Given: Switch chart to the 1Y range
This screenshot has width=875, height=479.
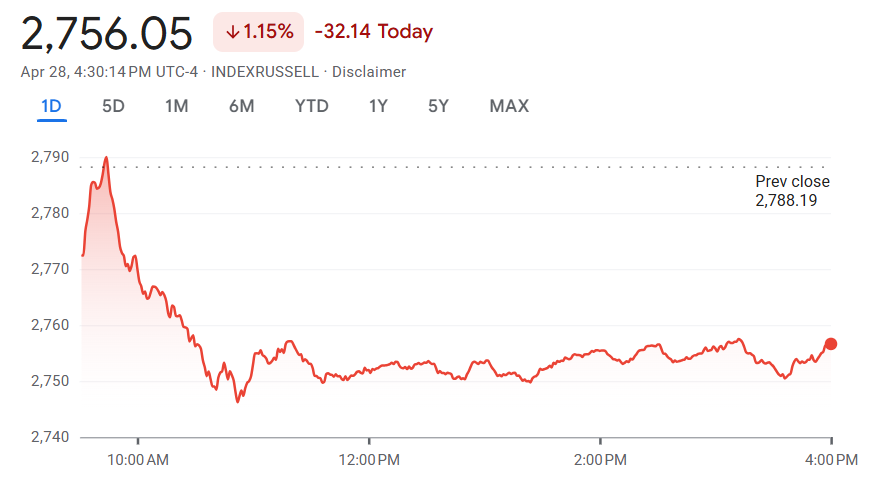Looking at the screenshot, I should tap(377, 106).
